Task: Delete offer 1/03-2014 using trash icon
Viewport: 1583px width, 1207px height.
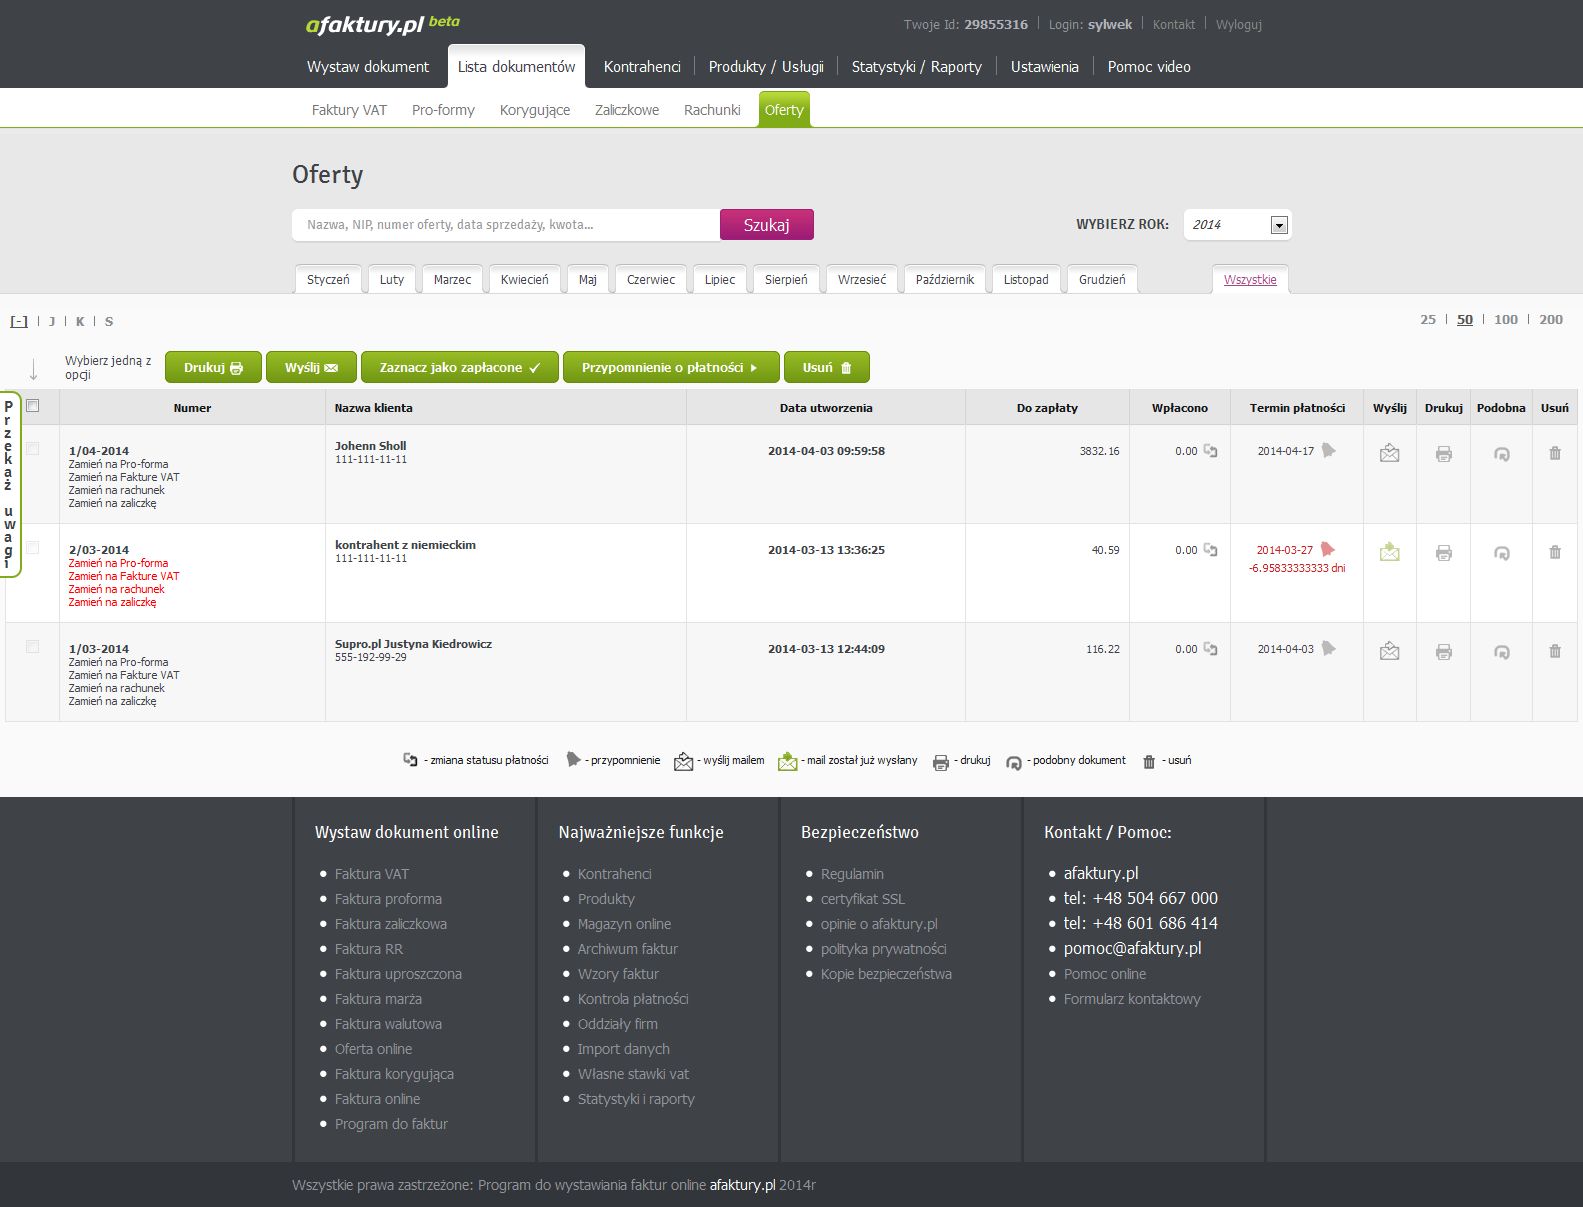Action: click(1554, 651)
